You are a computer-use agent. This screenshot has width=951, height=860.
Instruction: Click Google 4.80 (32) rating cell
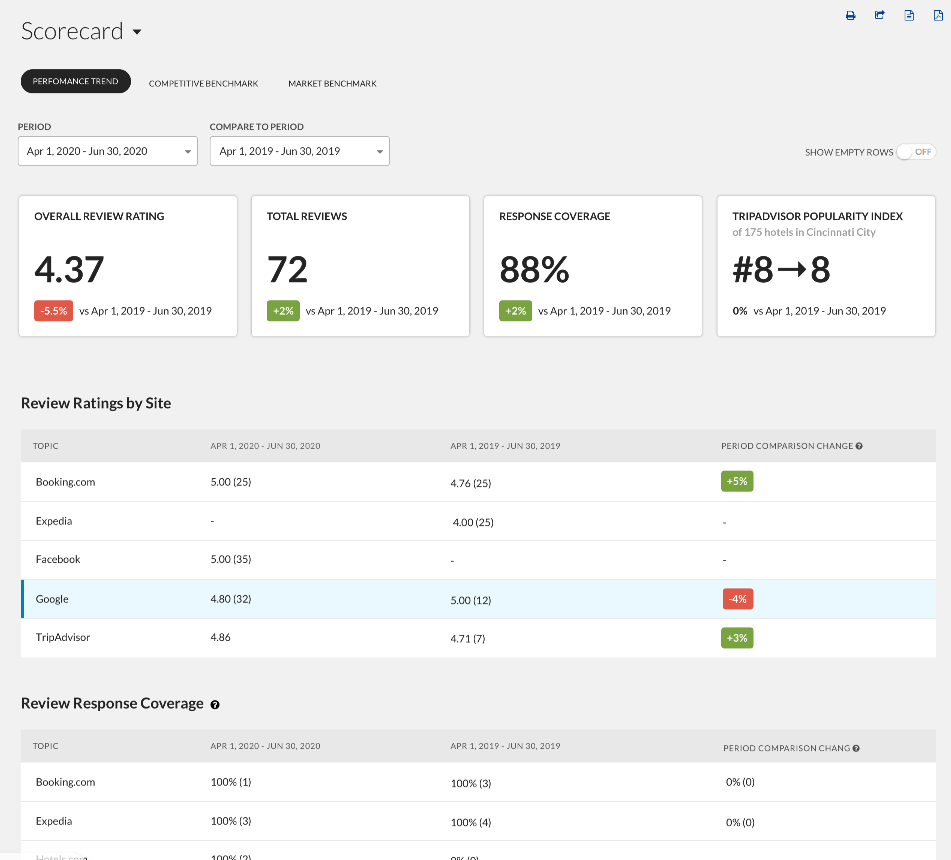[231, 599]
